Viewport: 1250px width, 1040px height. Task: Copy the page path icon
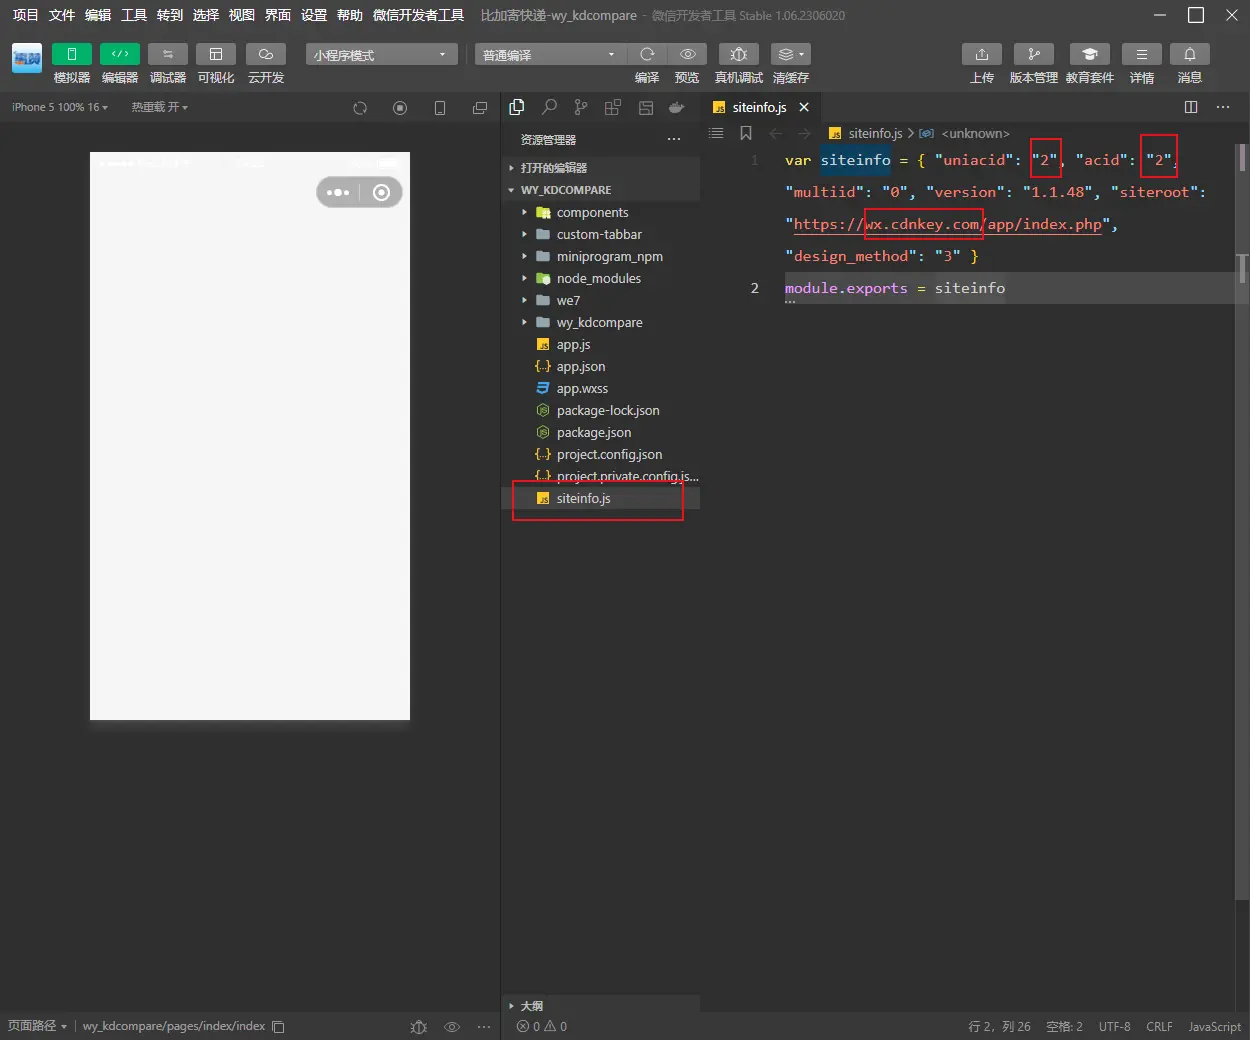pyautogui.click(x=279, y=1027)
